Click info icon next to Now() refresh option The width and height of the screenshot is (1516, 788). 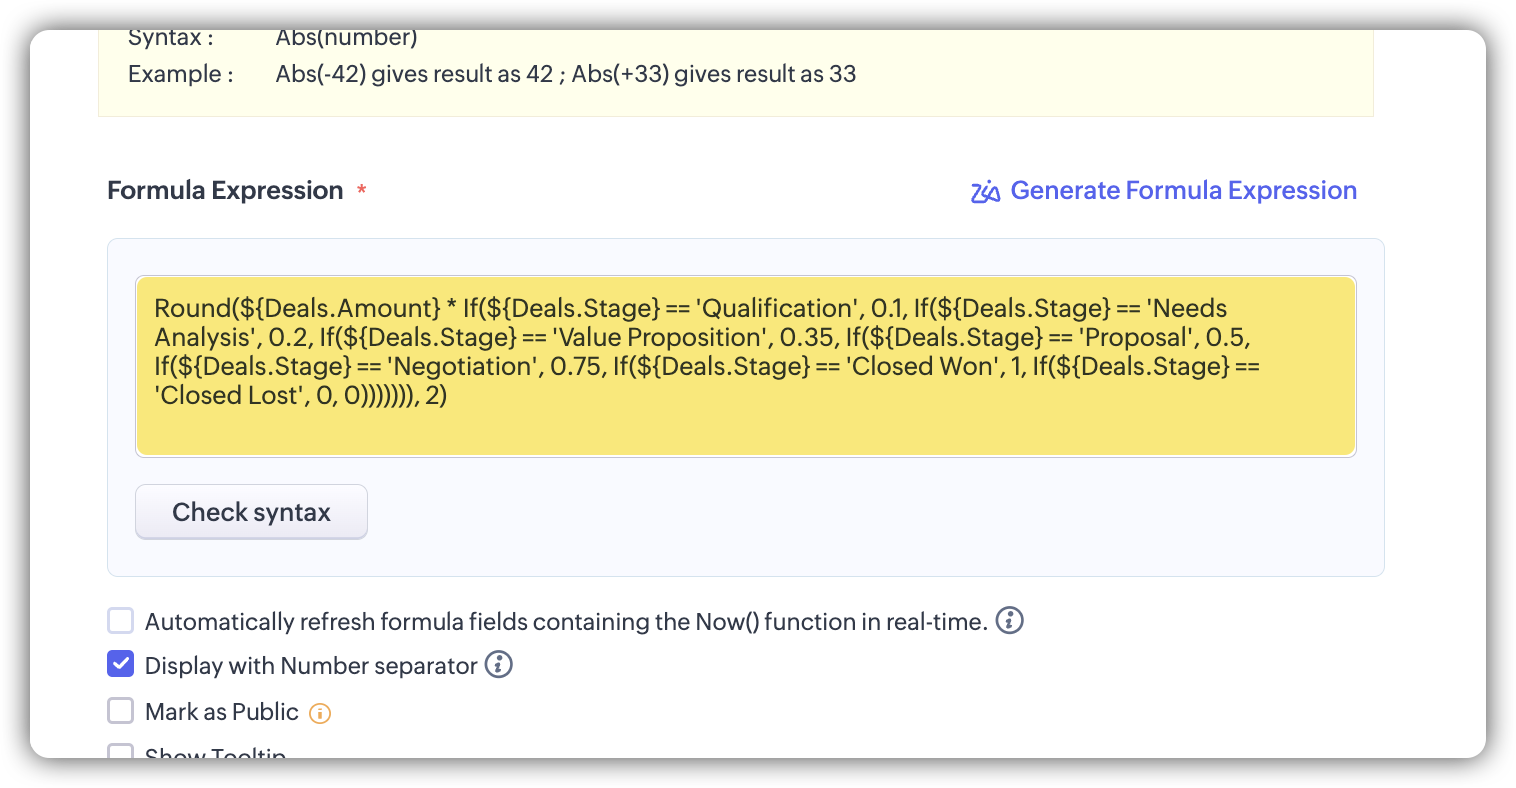click(1010, 621)
